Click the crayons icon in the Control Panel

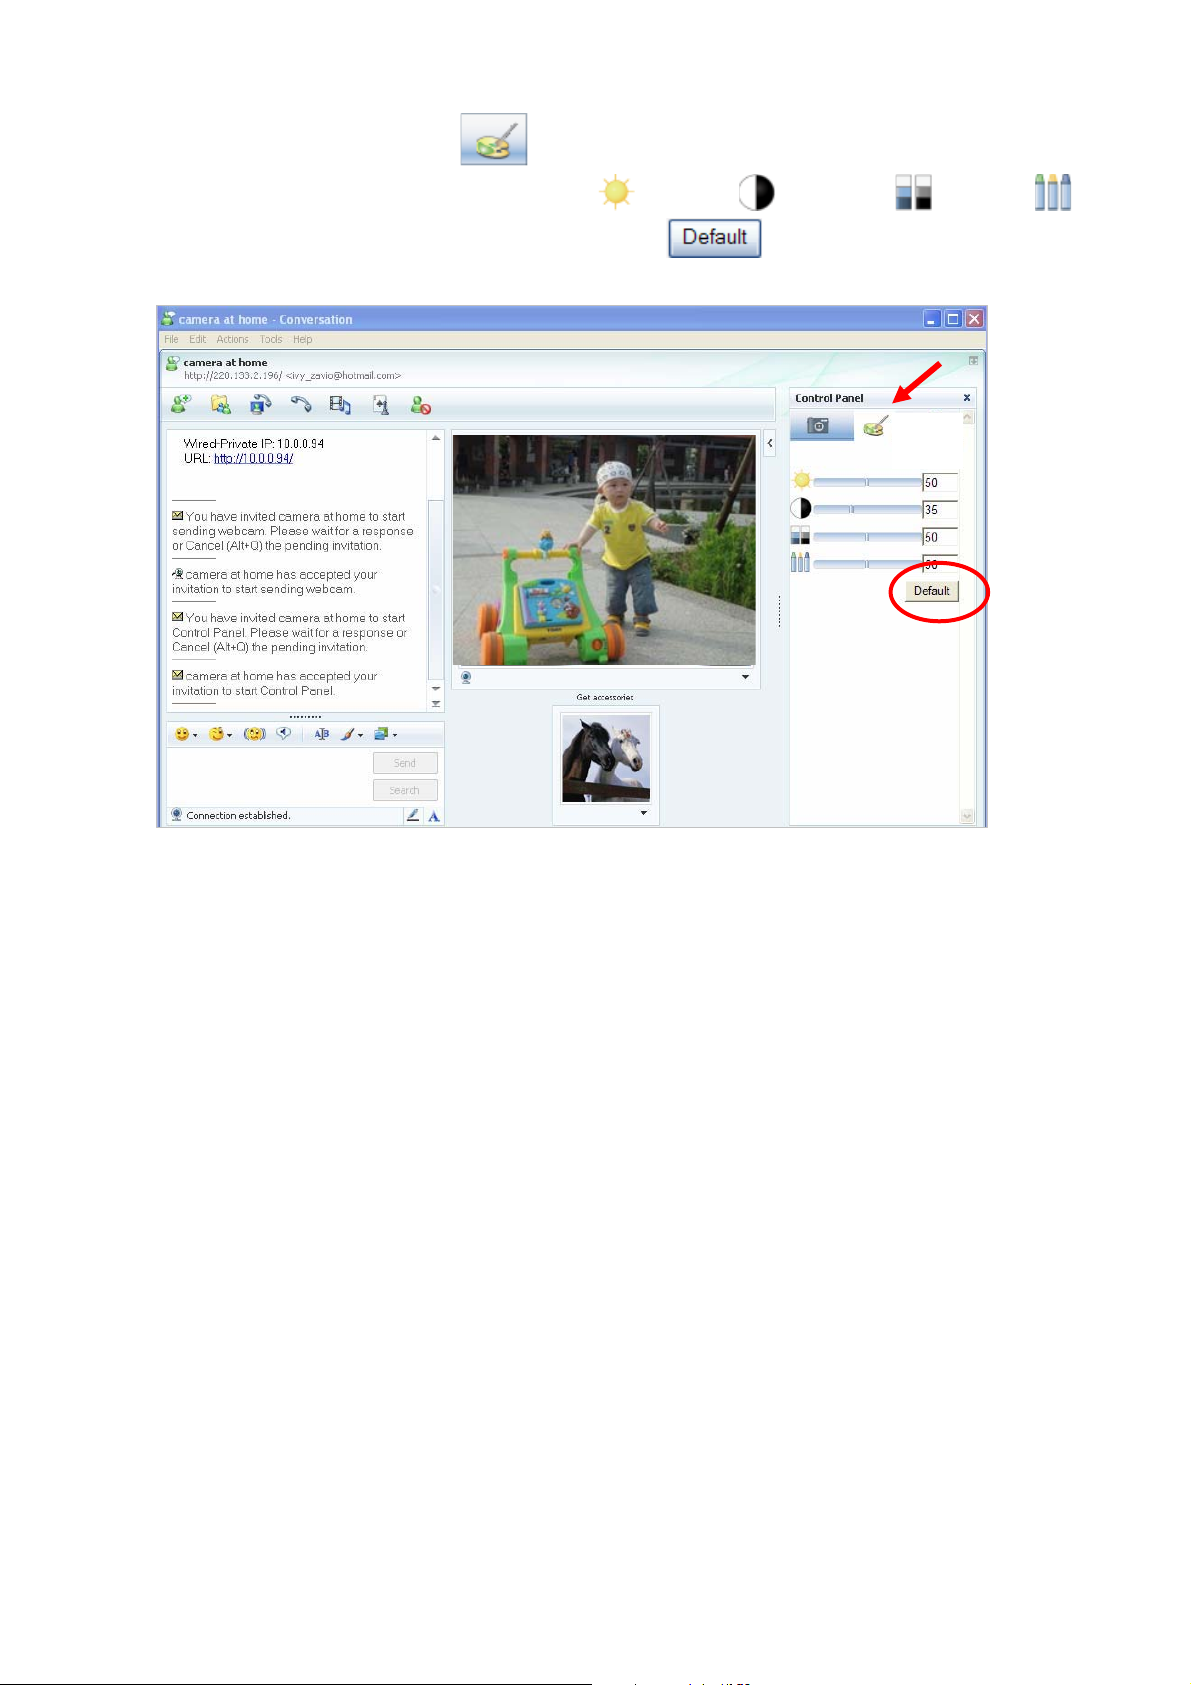point(800,562)
